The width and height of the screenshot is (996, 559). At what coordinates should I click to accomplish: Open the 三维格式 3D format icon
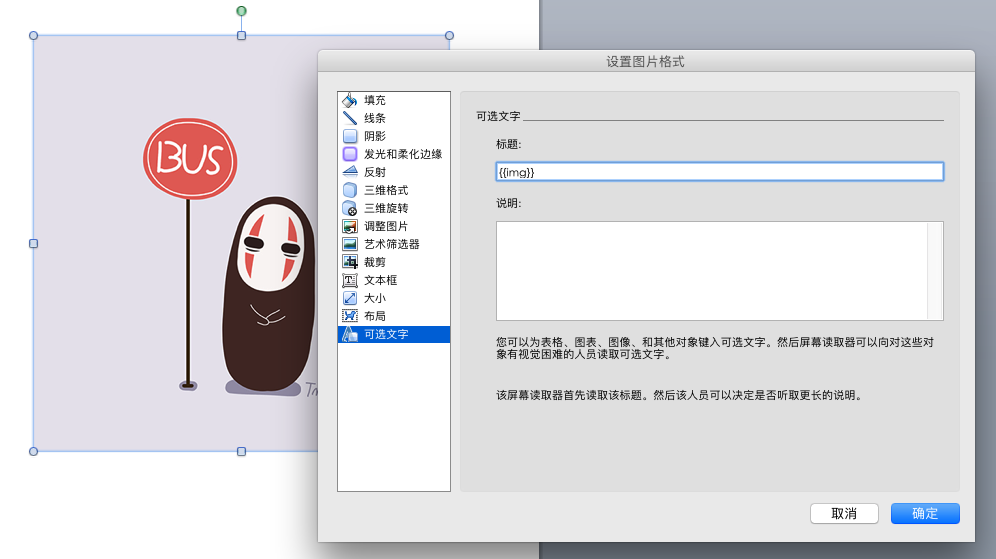tap(350, 190)
